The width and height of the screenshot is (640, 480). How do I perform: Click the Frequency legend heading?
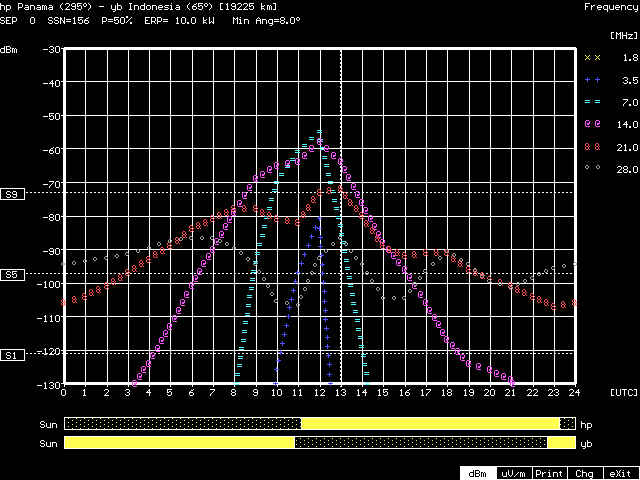(610, 6)
